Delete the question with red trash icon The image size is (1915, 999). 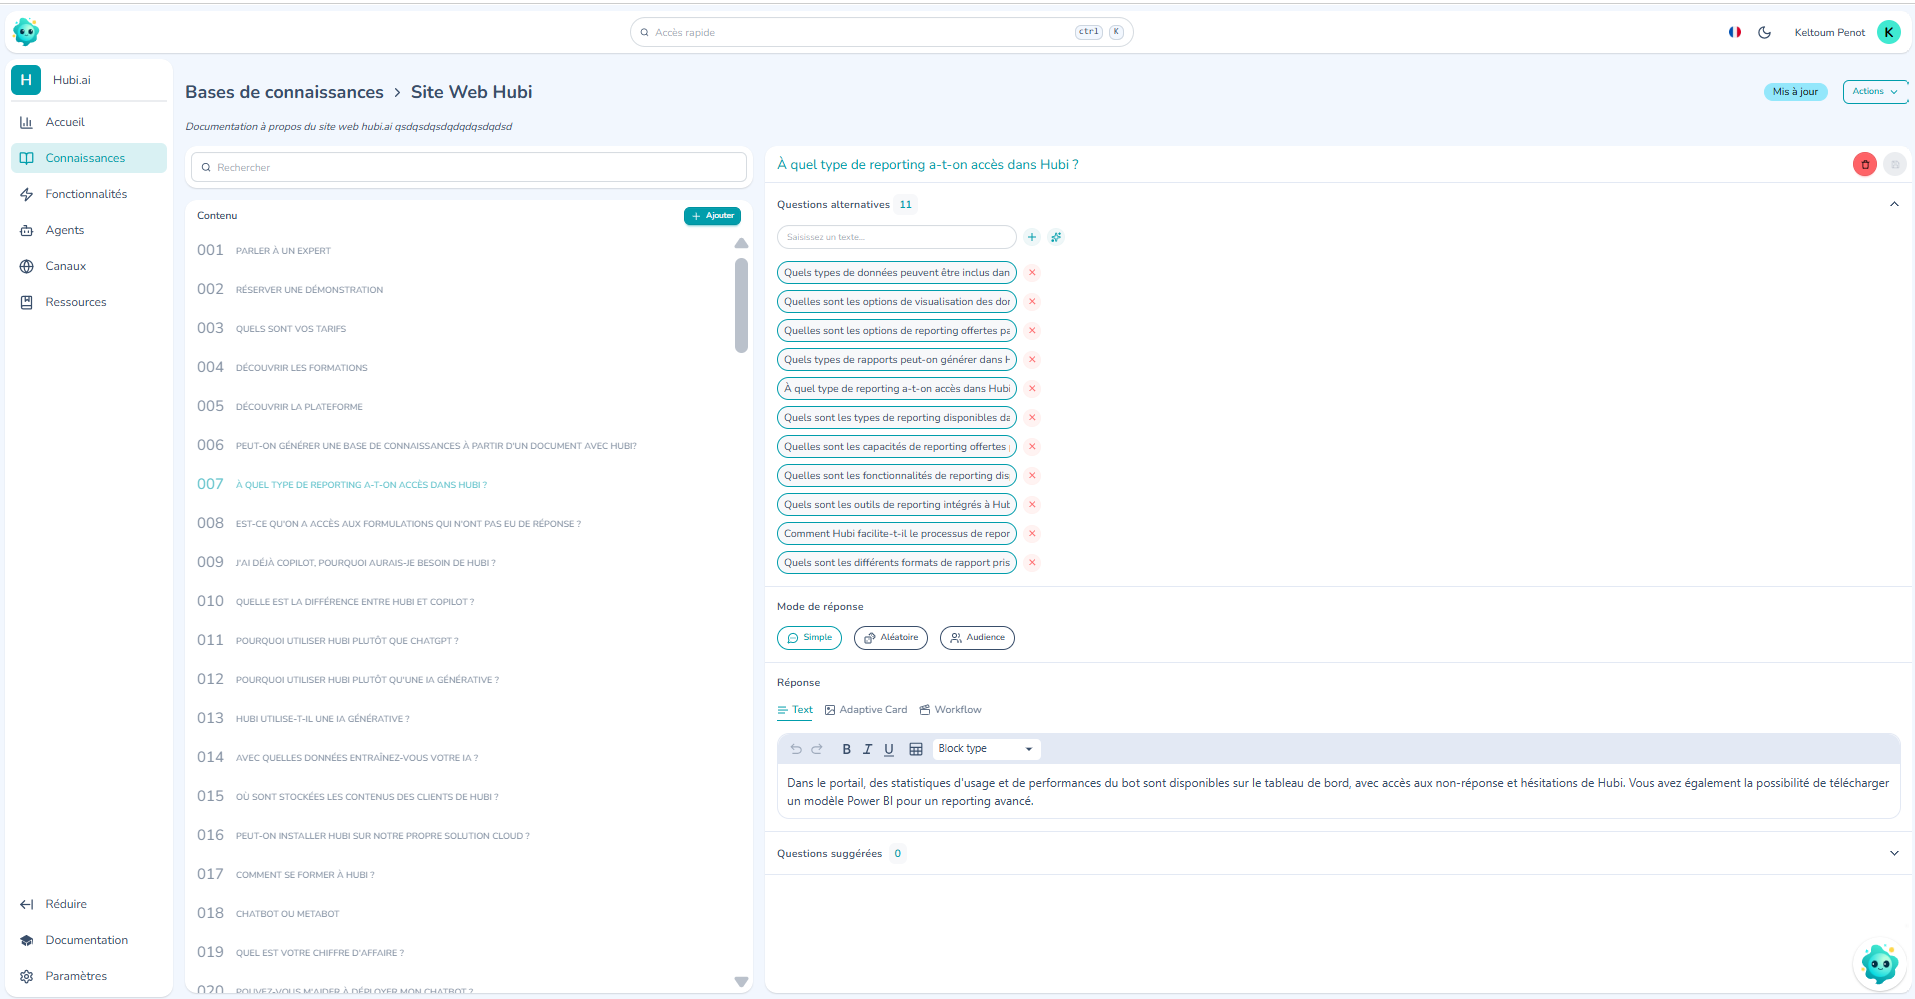click(x=1865, y=164)
